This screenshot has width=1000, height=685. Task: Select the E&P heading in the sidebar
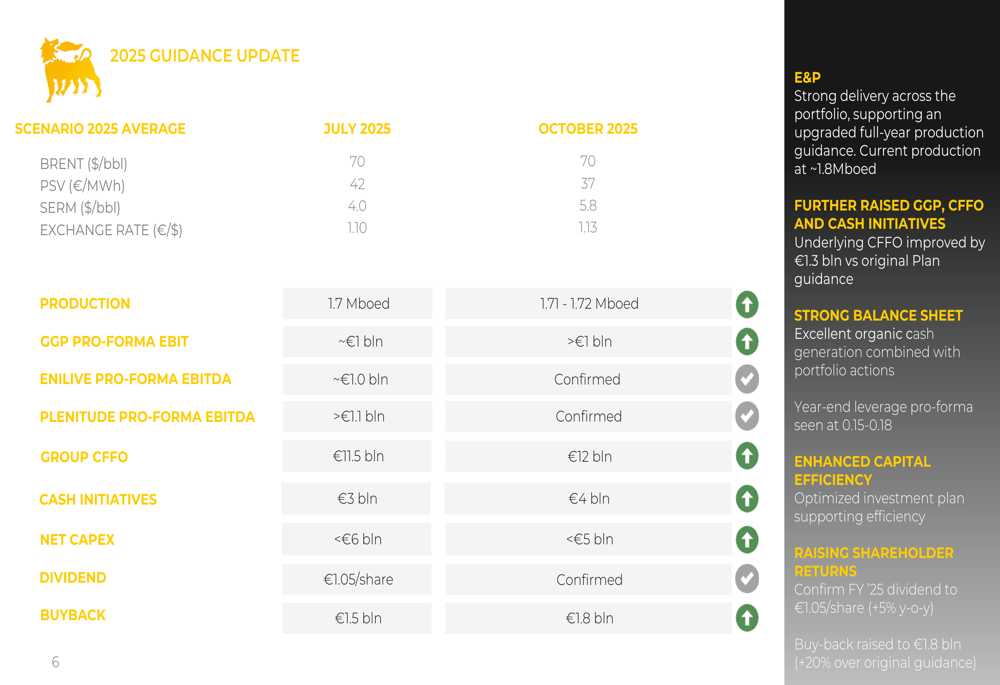[x=807, y=77]
